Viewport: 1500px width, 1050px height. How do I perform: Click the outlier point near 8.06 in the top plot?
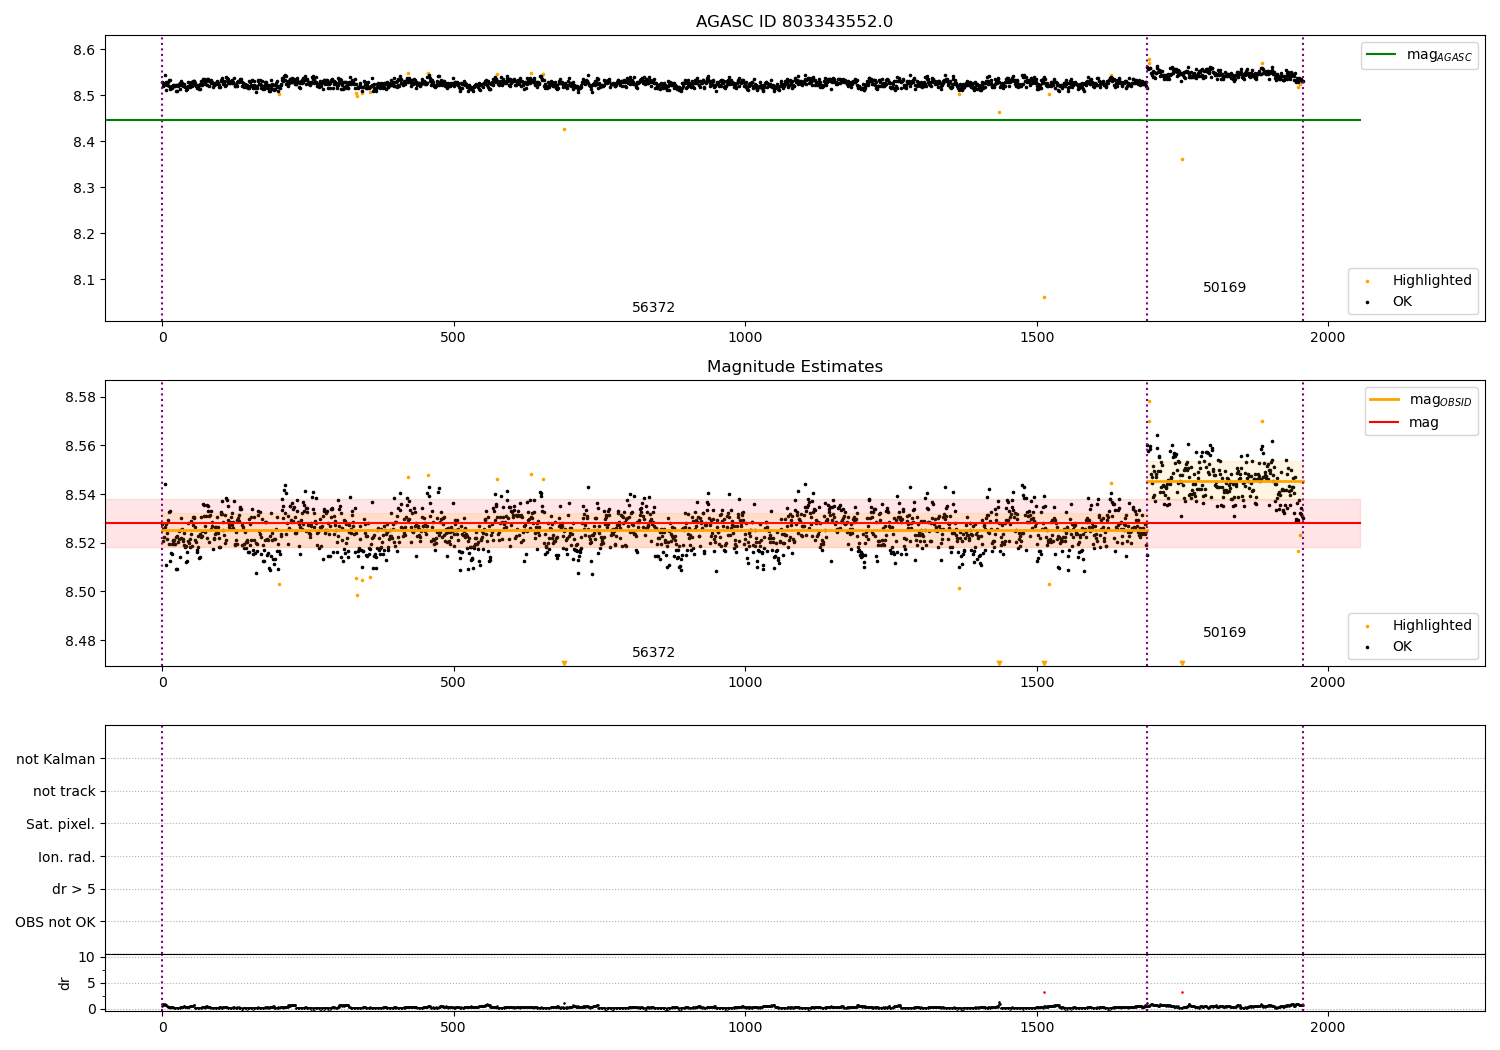1044,297
